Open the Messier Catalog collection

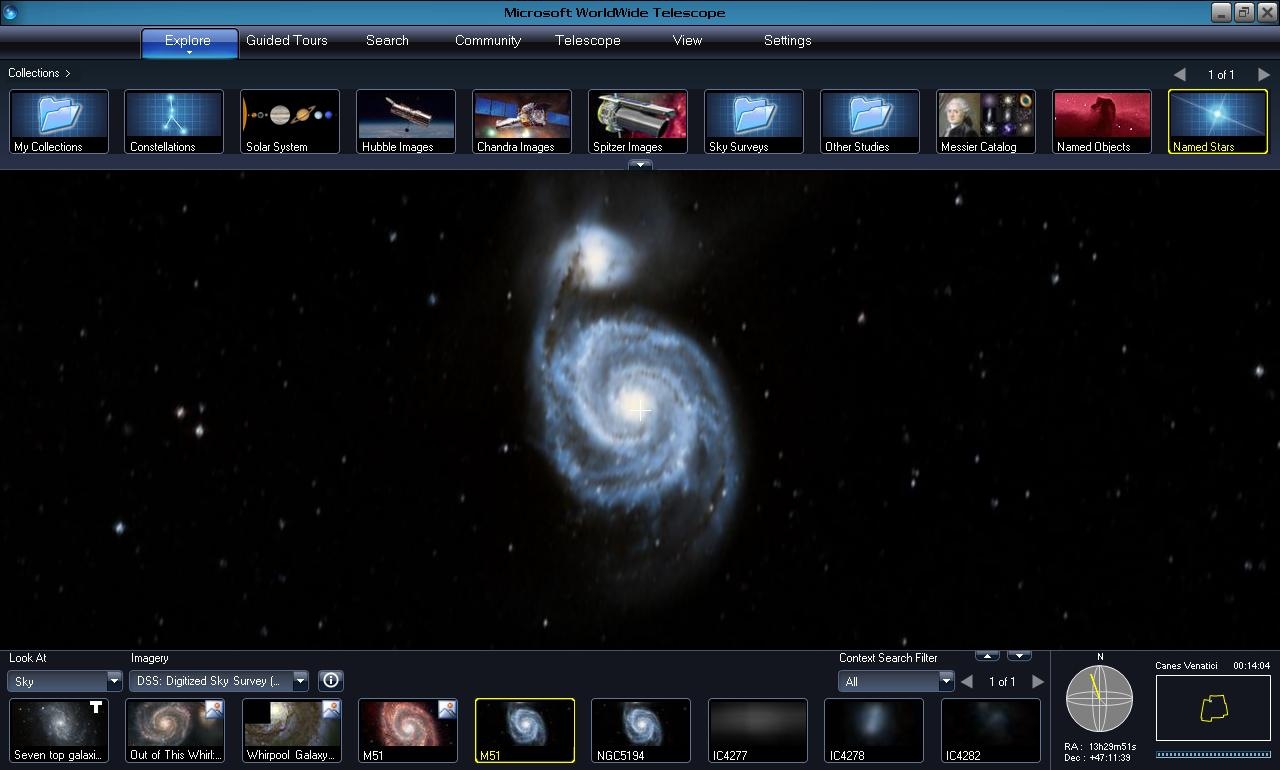tap(986, 121)
